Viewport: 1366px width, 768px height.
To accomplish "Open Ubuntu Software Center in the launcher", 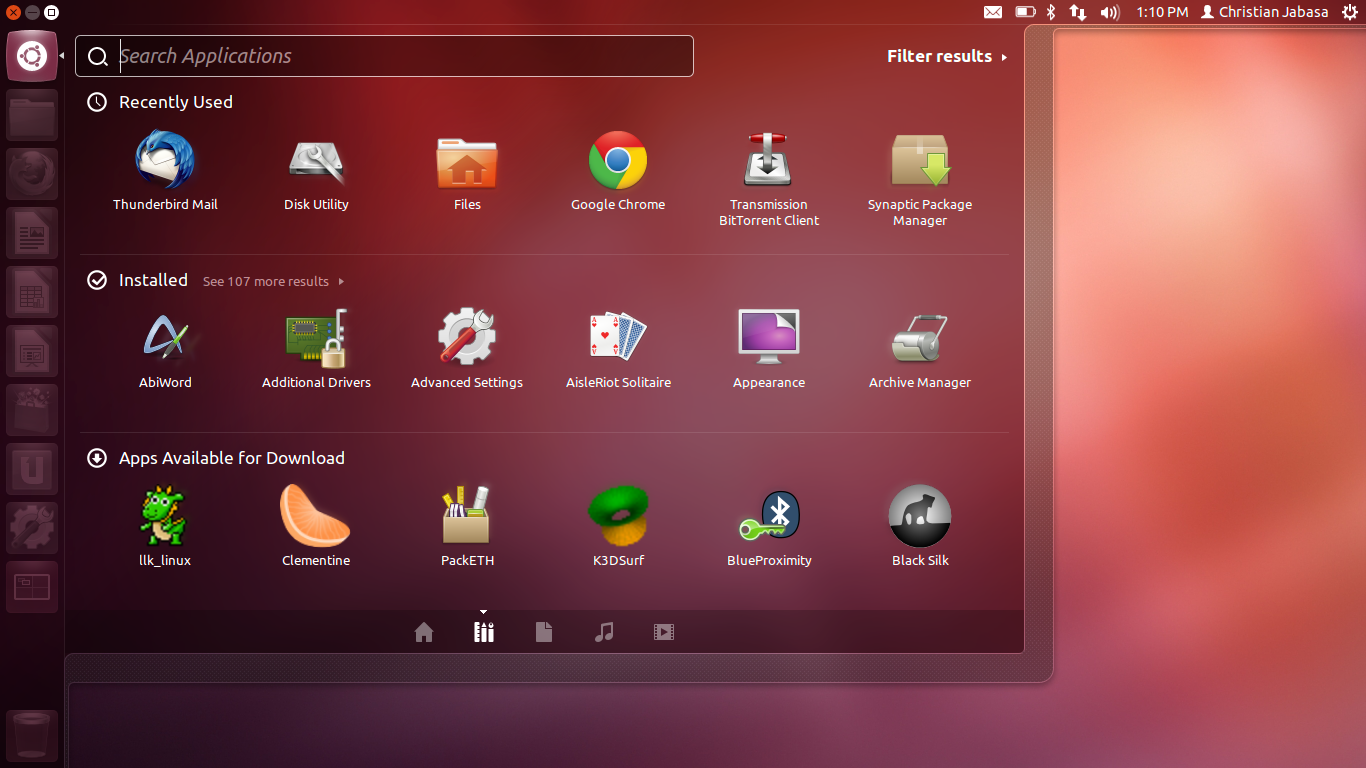I will 32,410.
